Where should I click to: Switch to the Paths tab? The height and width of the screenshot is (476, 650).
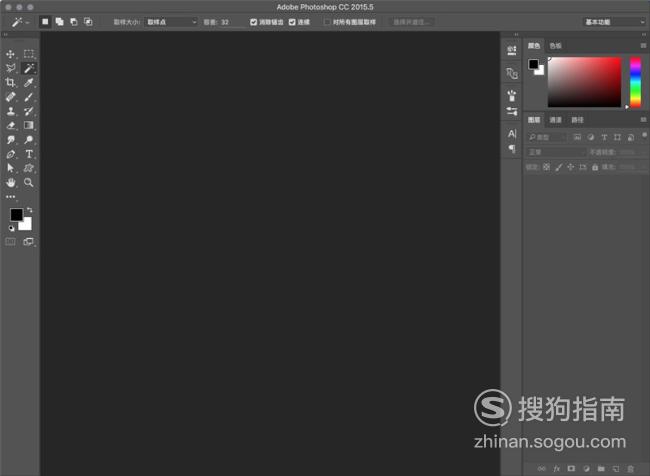pyautogui.click(x=577, y=120)
